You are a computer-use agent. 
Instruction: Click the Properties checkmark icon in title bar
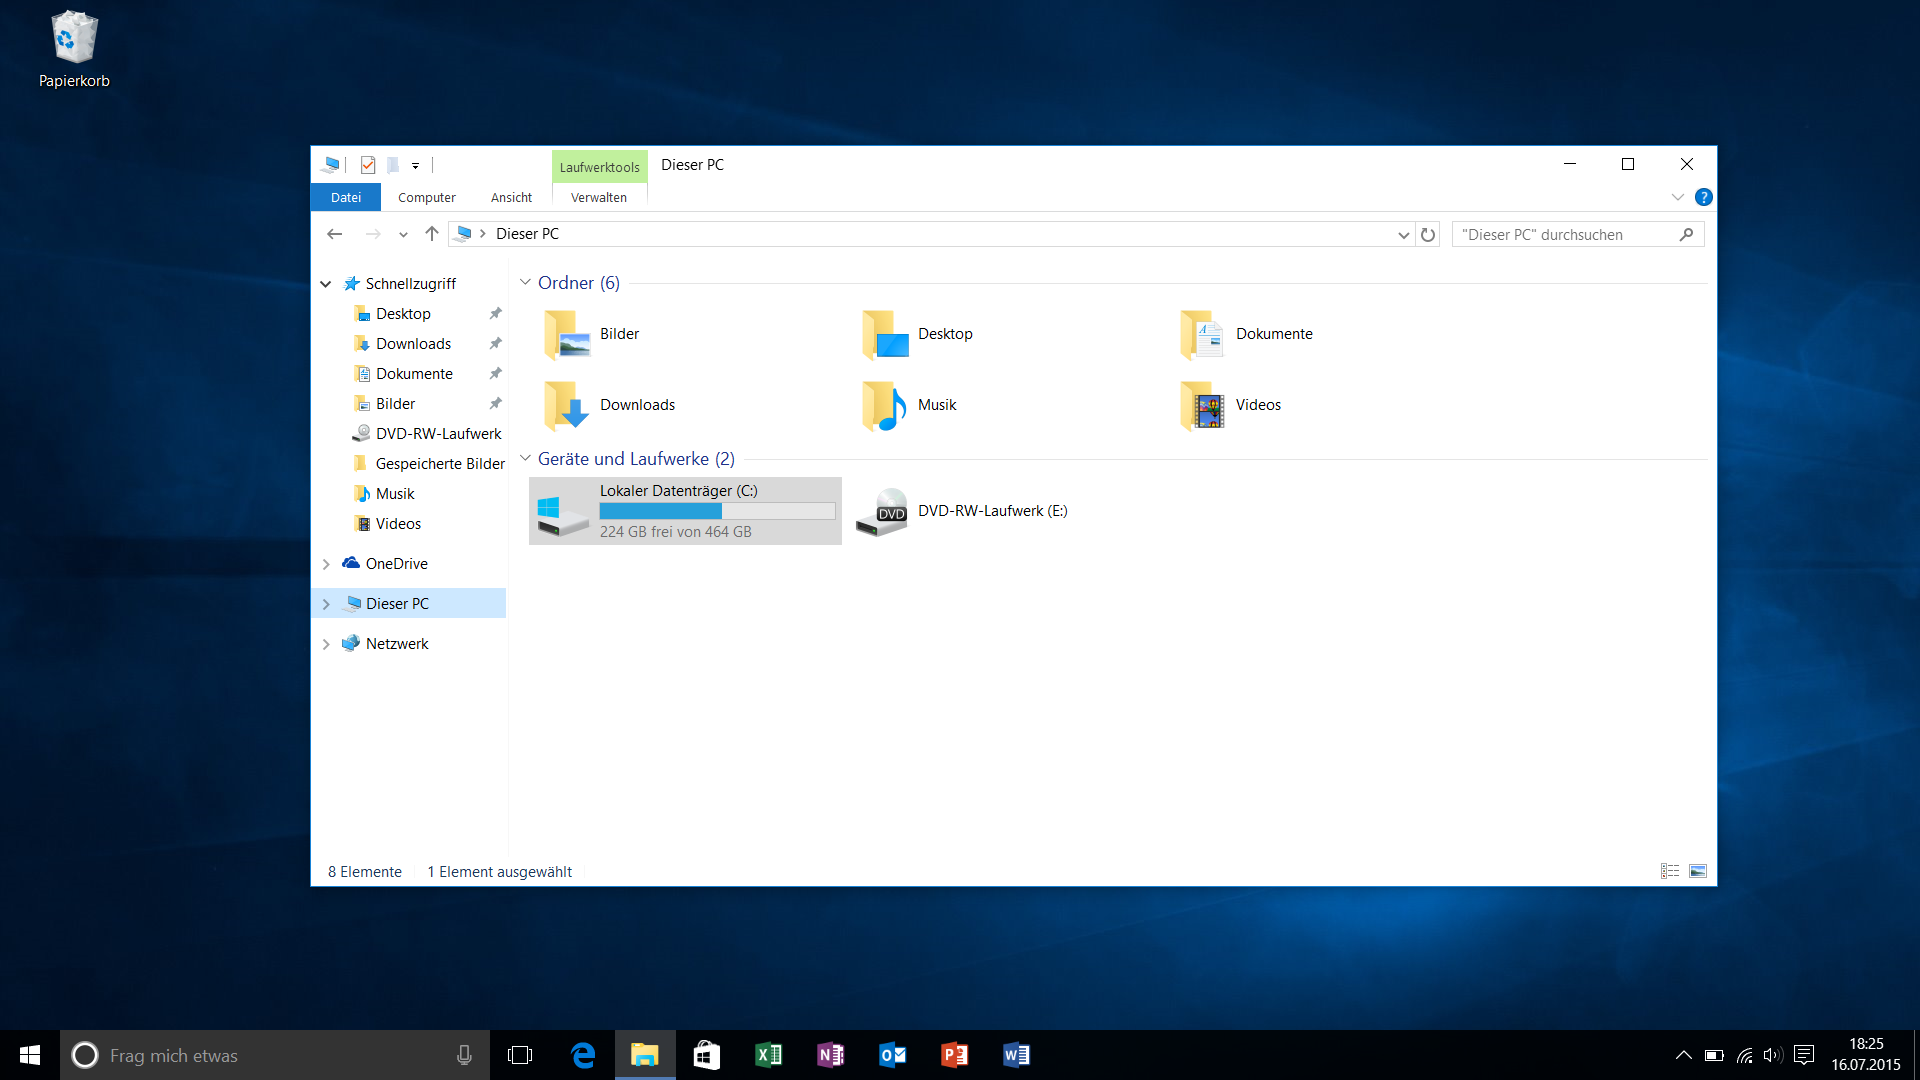pyautogui.click(x=368, y=165)
